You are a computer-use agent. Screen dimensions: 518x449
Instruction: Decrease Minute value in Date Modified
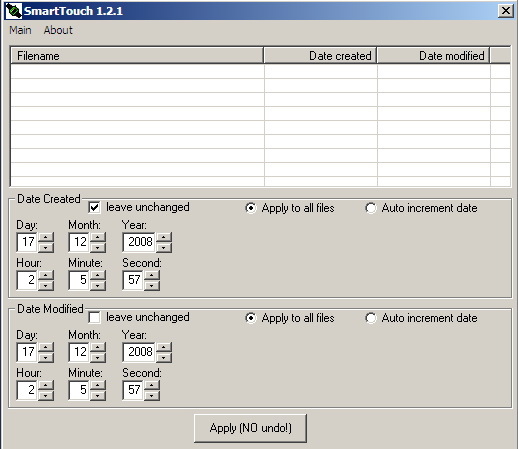click(98, 395)
